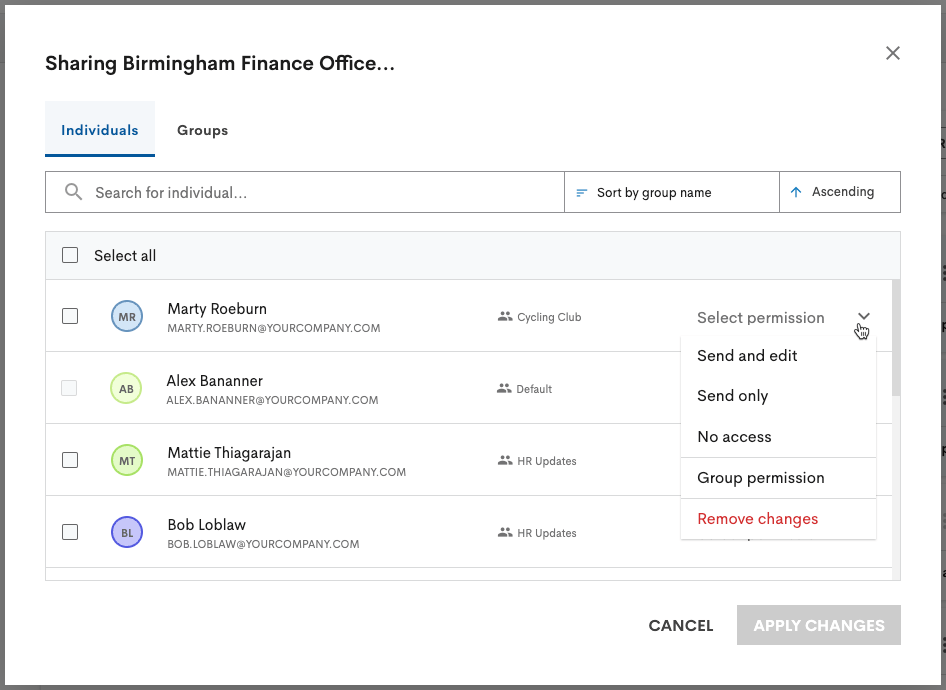Enable the Select all checkbox
Screen dimensions: 946x690
point(70,255)
